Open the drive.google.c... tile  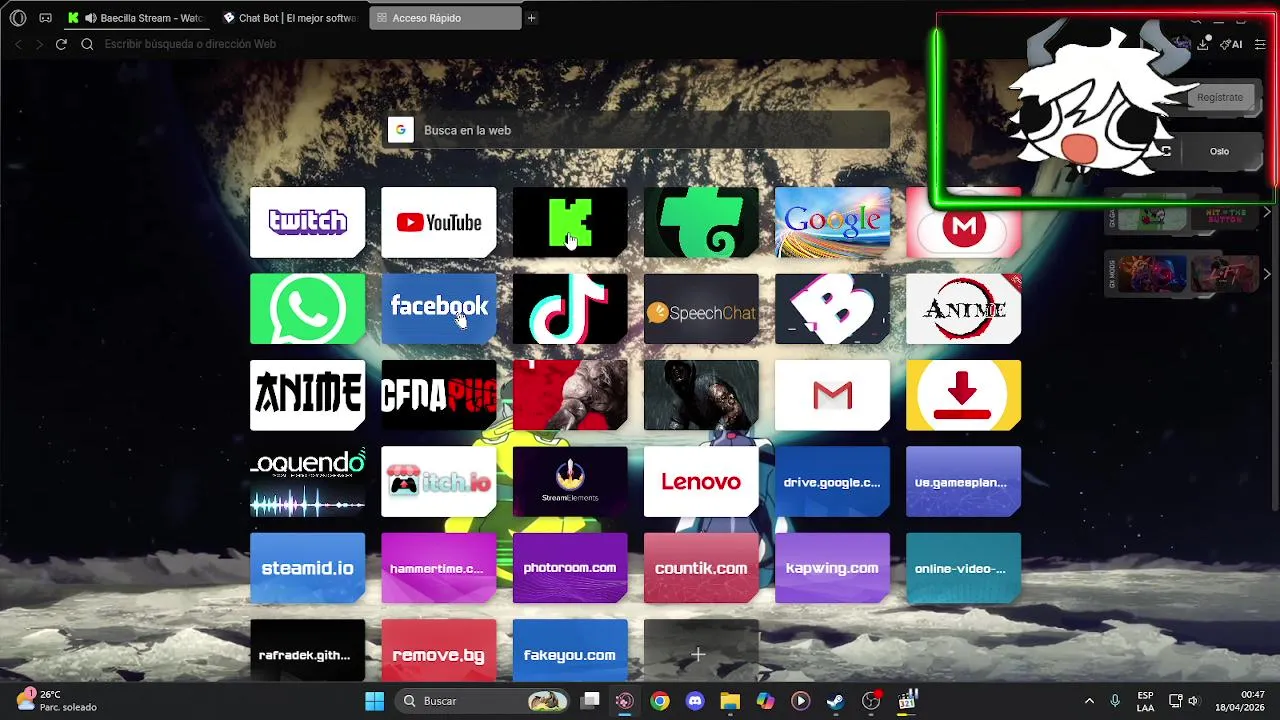tap(832, 482)
